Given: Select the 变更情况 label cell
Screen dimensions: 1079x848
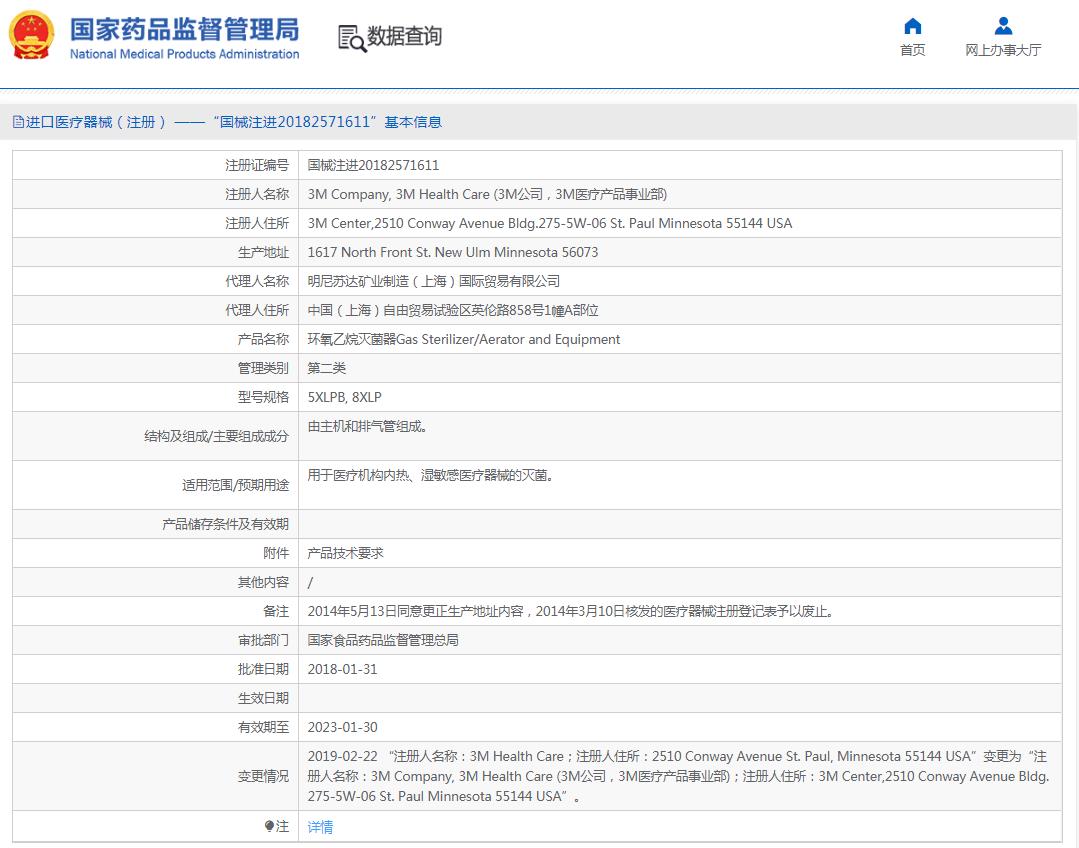Looking at the screenshot, I should tap(156, 776).
